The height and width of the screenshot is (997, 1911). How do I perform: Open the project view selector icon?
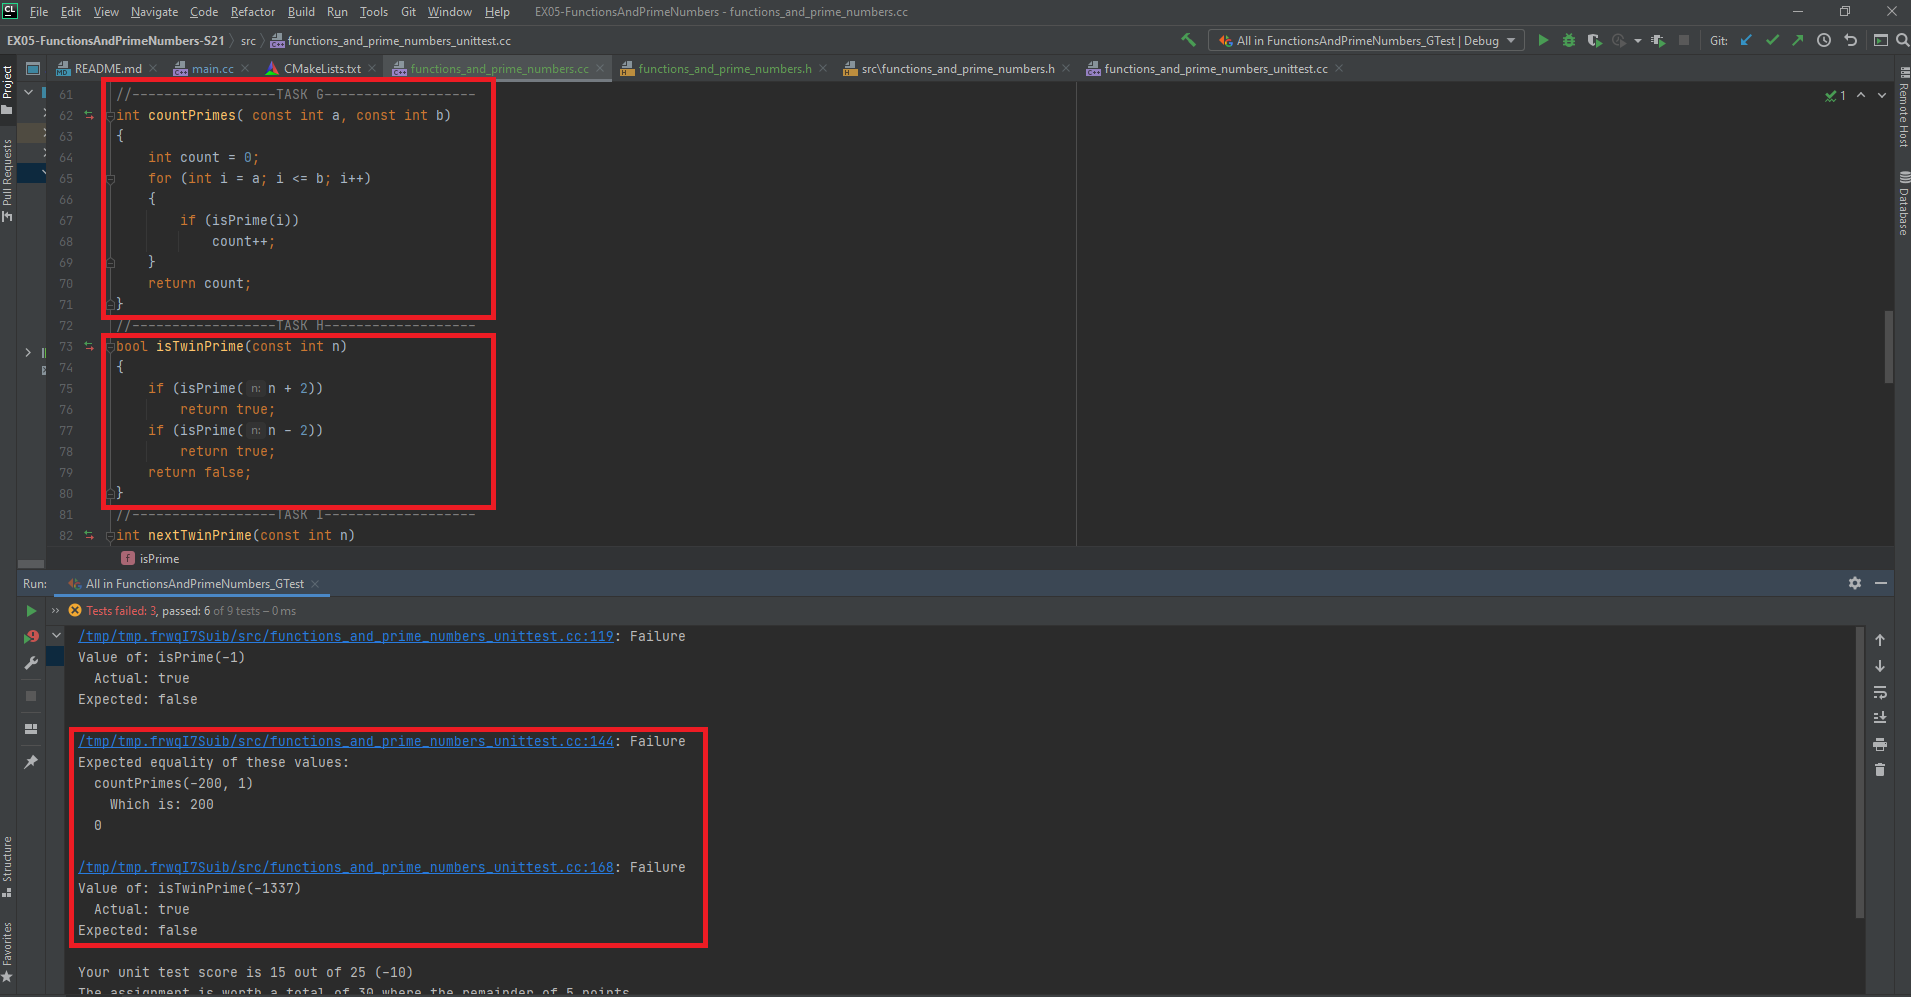pyautogui.click(x=33, y=69)
